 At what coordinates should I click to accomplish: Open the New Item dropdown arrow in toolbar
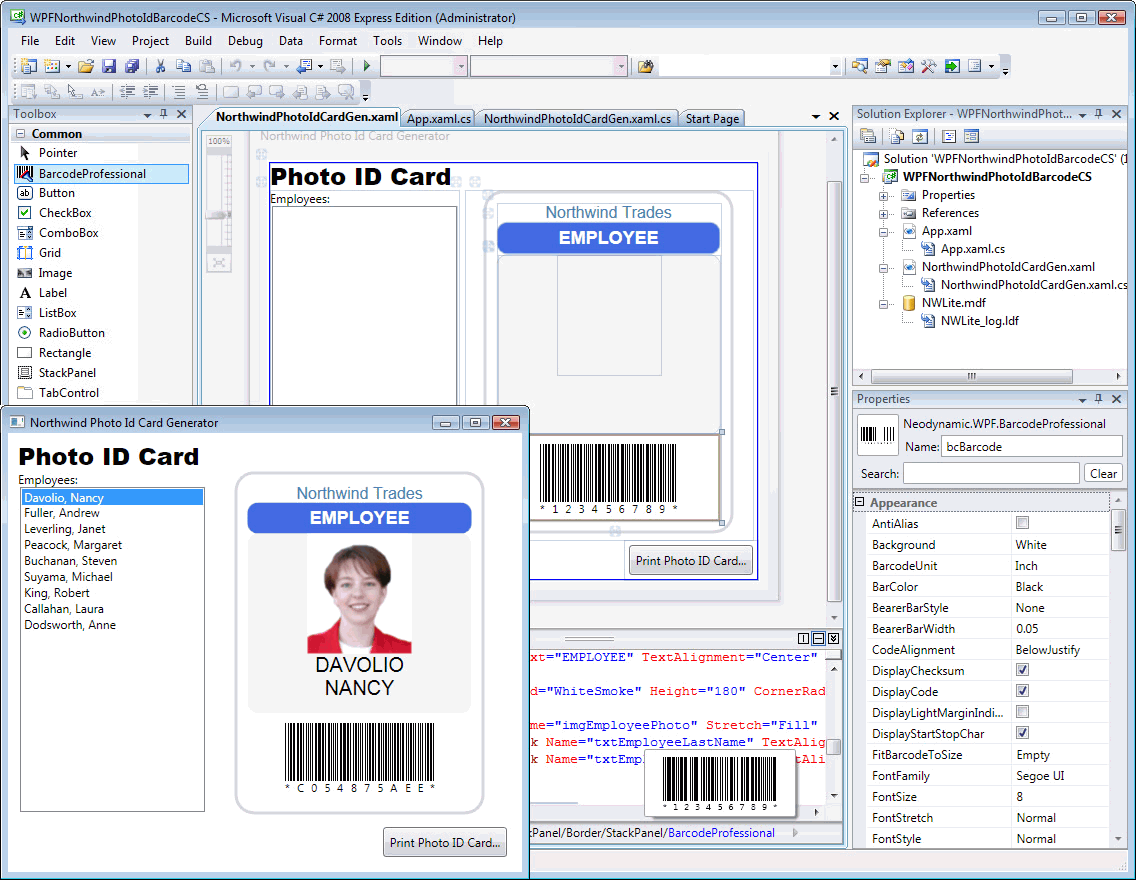click(68, 67)
